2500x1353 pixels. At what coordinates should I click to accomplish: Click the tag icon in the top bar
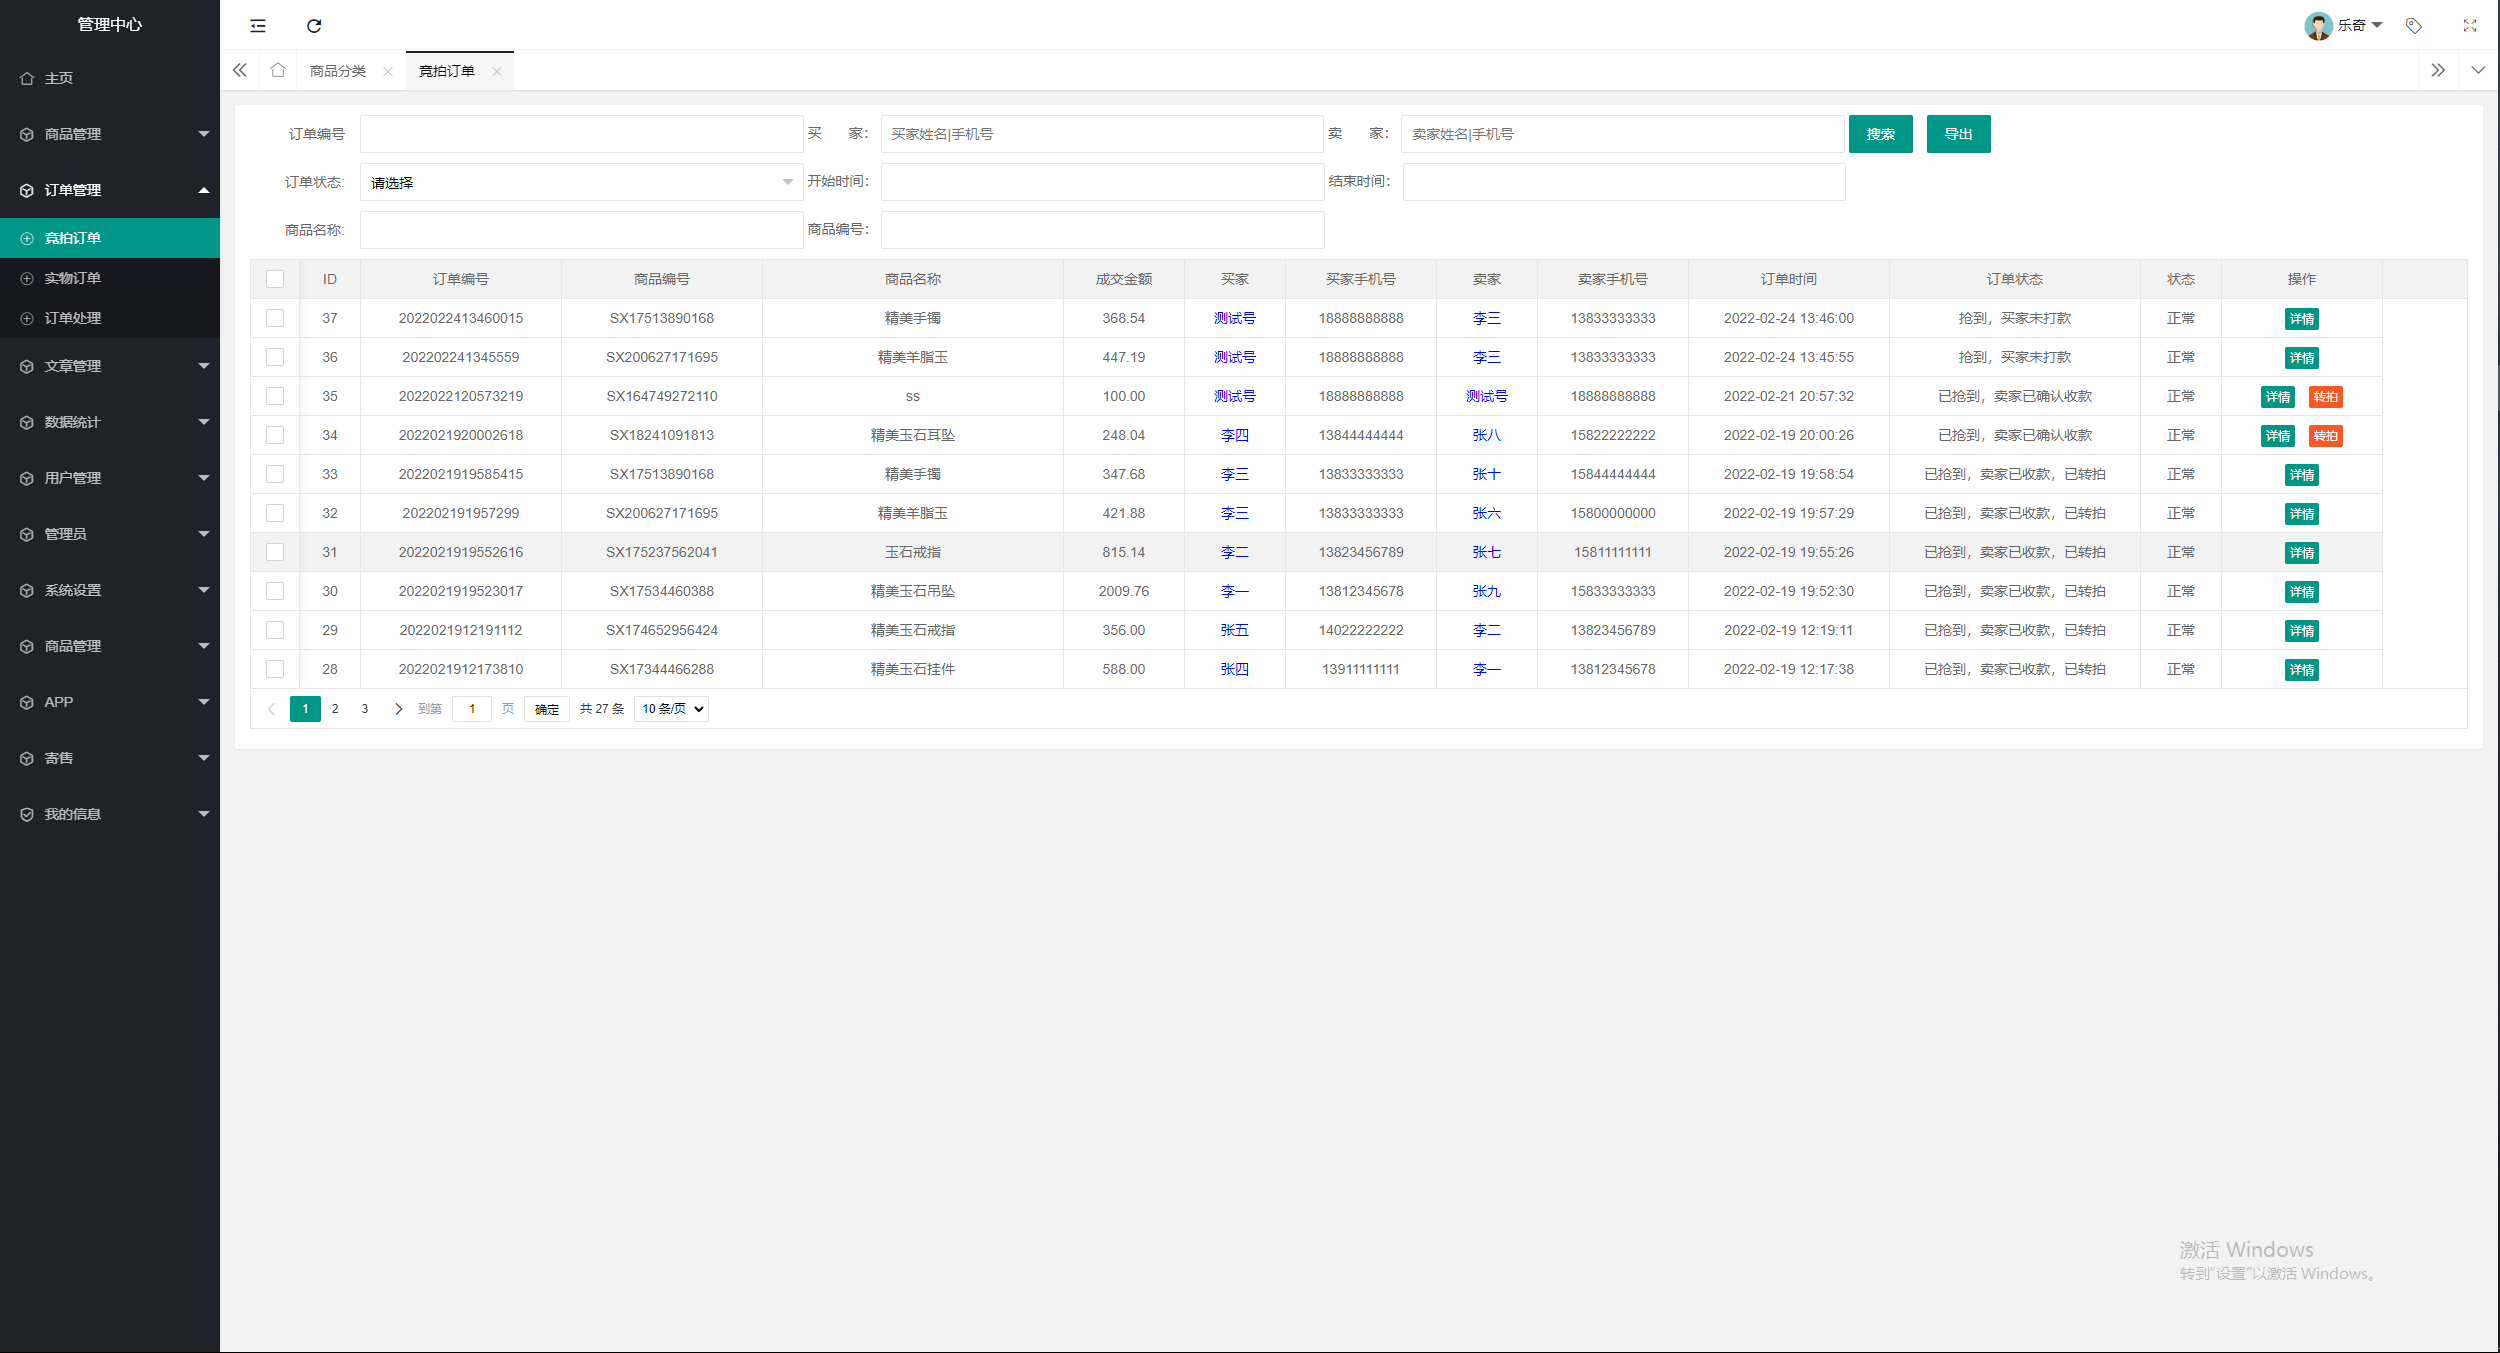pyautogui.click(x=2414, y=26)
